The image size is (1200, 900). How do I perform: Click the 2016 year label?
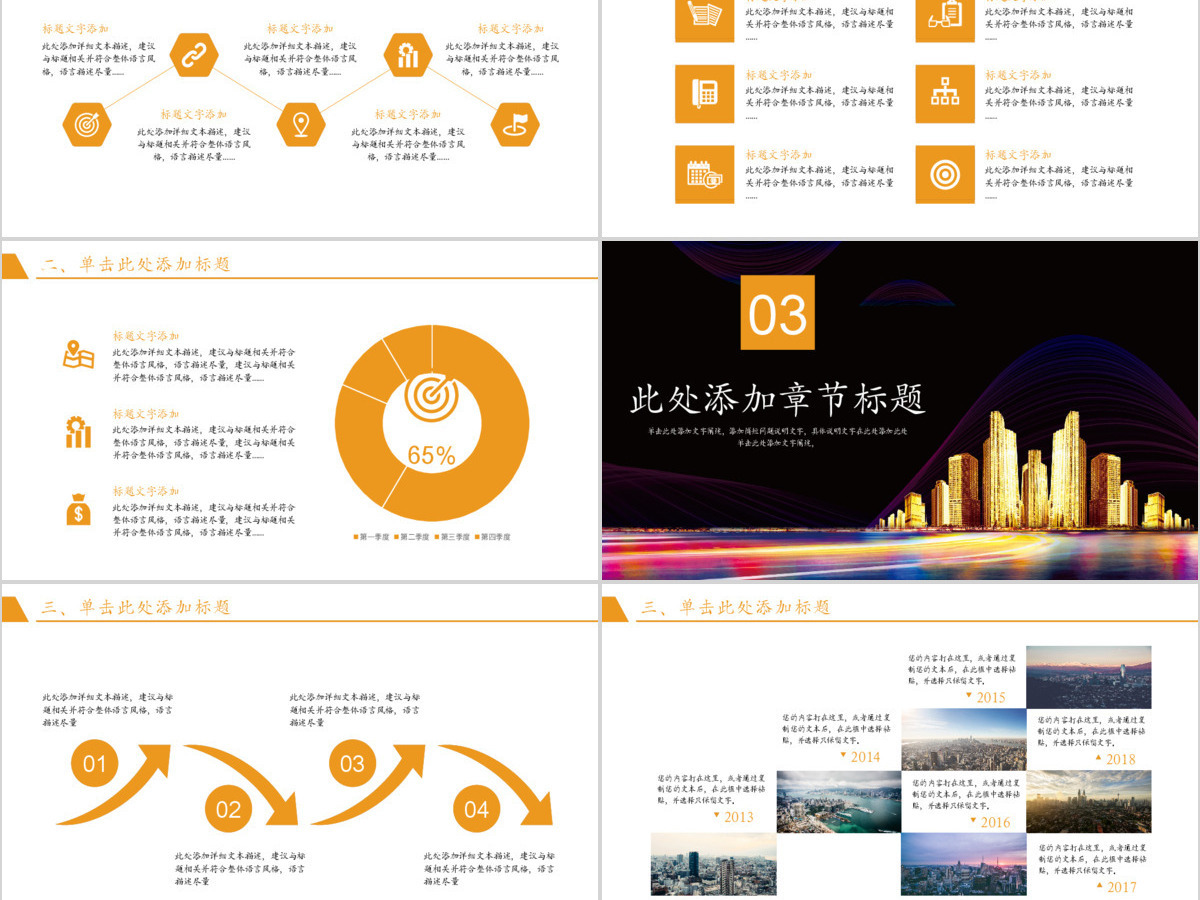click(x=996, y=822)
